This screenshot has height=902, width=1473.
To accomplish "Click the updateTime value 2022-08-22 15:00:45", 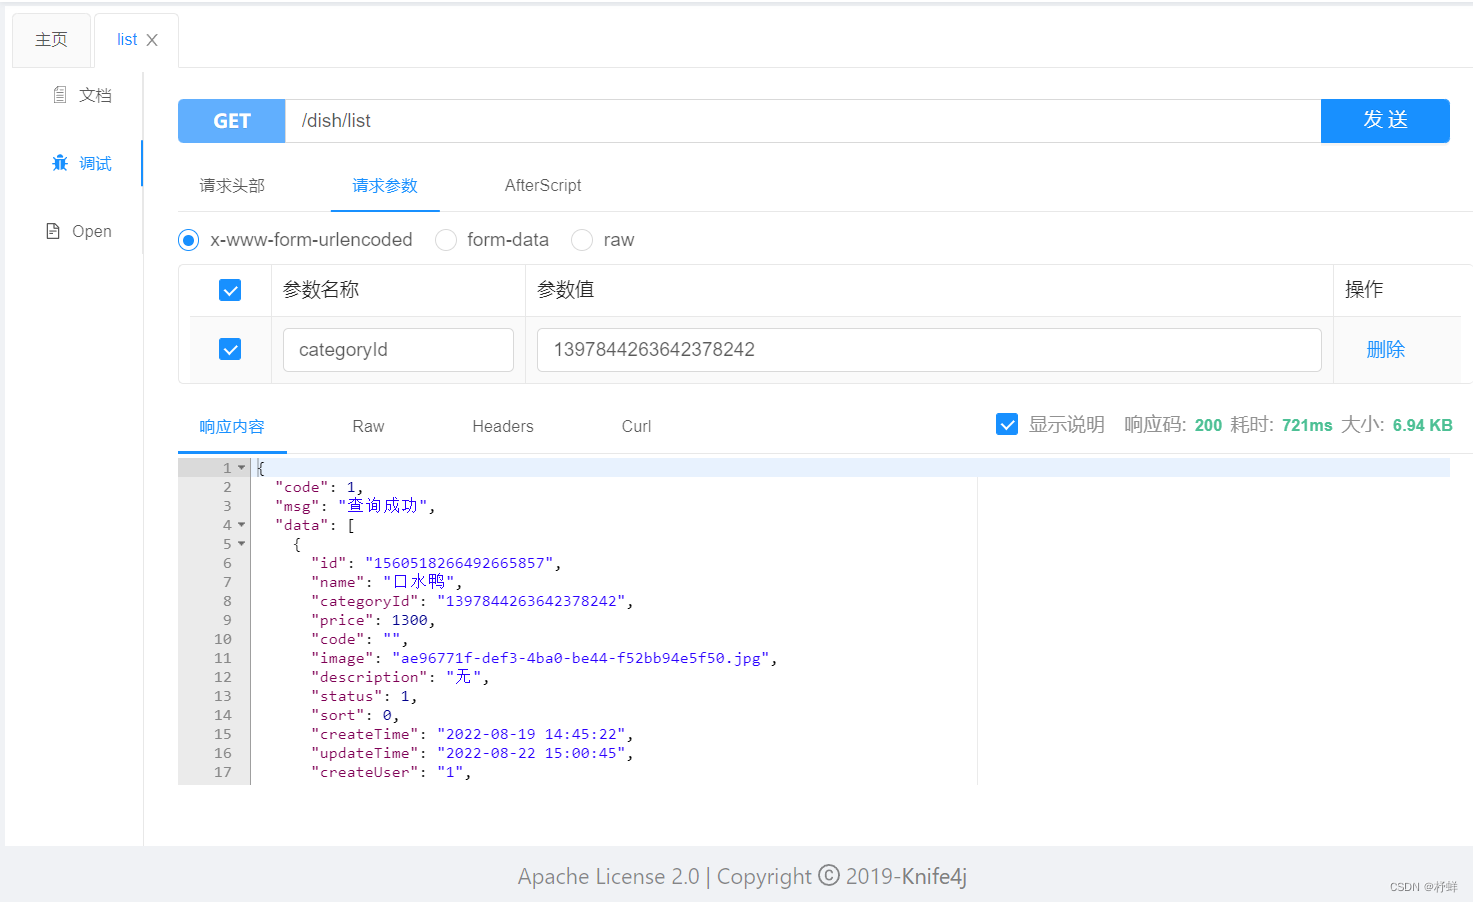I will pos(531,753).
